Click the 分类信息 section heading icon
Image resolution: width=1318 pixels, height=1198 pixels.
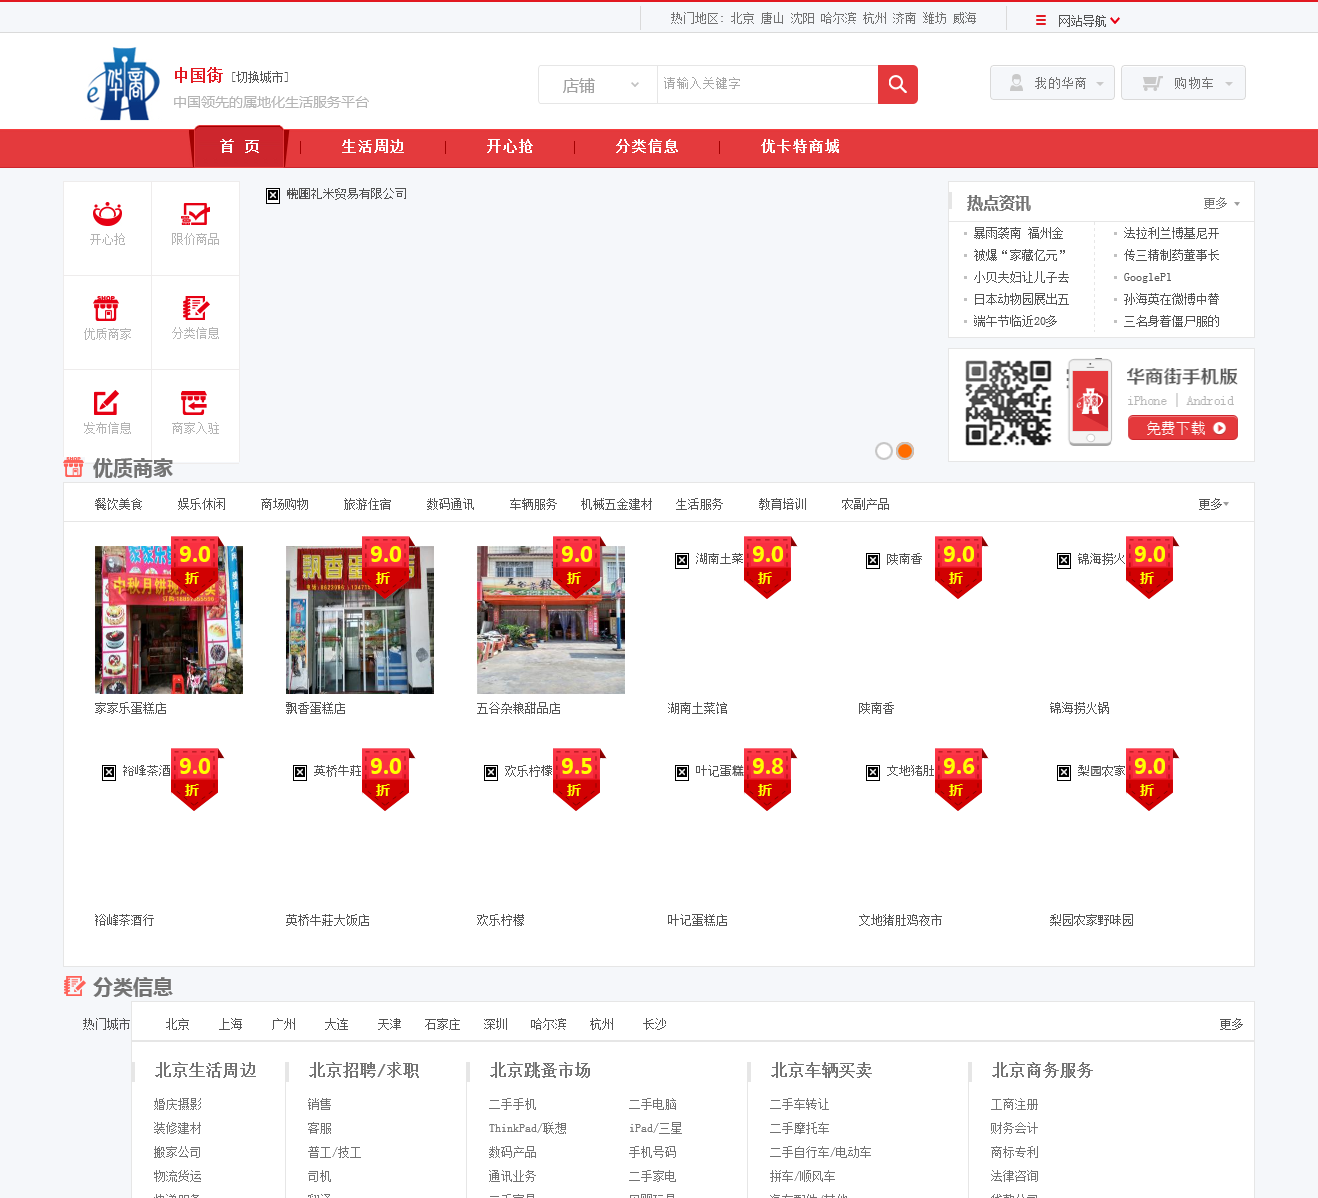point(74,986)
